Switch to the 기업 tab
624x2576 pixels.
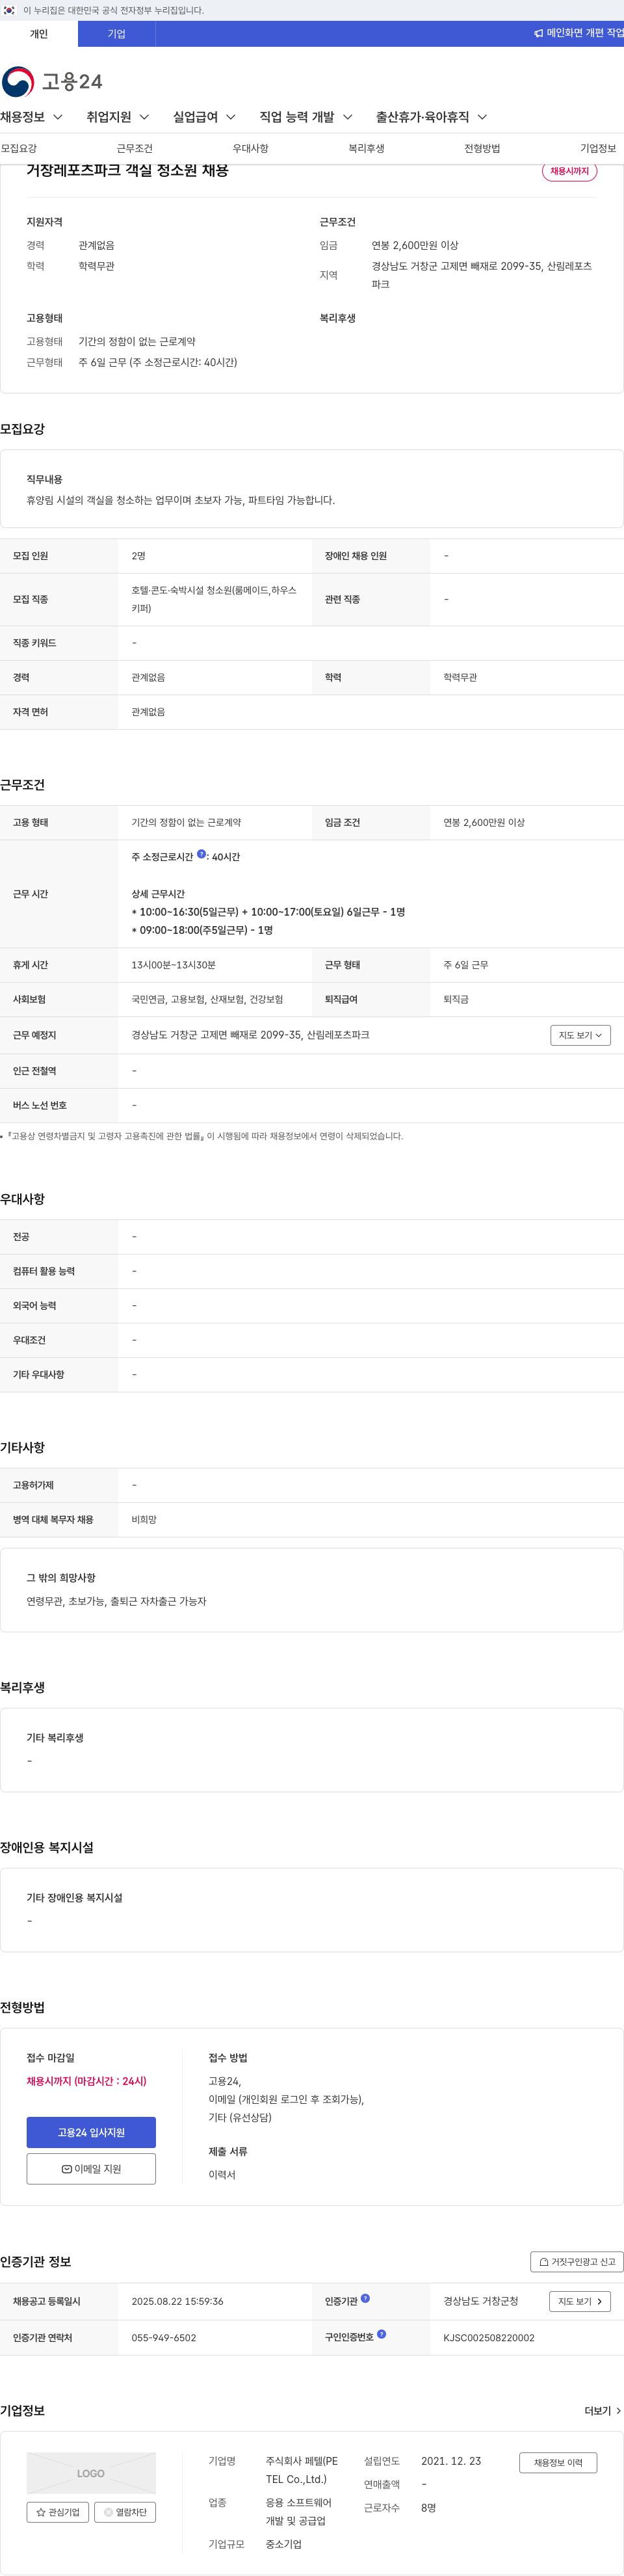(x=117, y=34)
